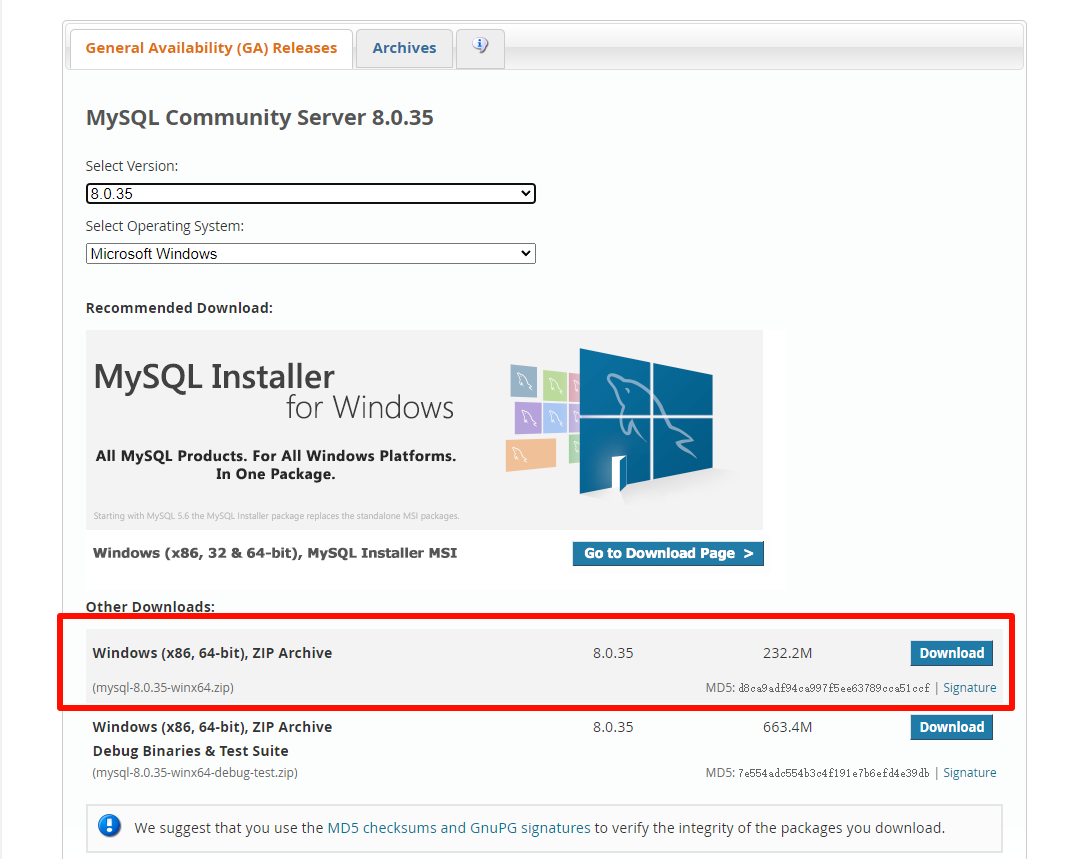
Task: Click Go to Download Page button
Action: pyautogui.click(x=668, y=554)
